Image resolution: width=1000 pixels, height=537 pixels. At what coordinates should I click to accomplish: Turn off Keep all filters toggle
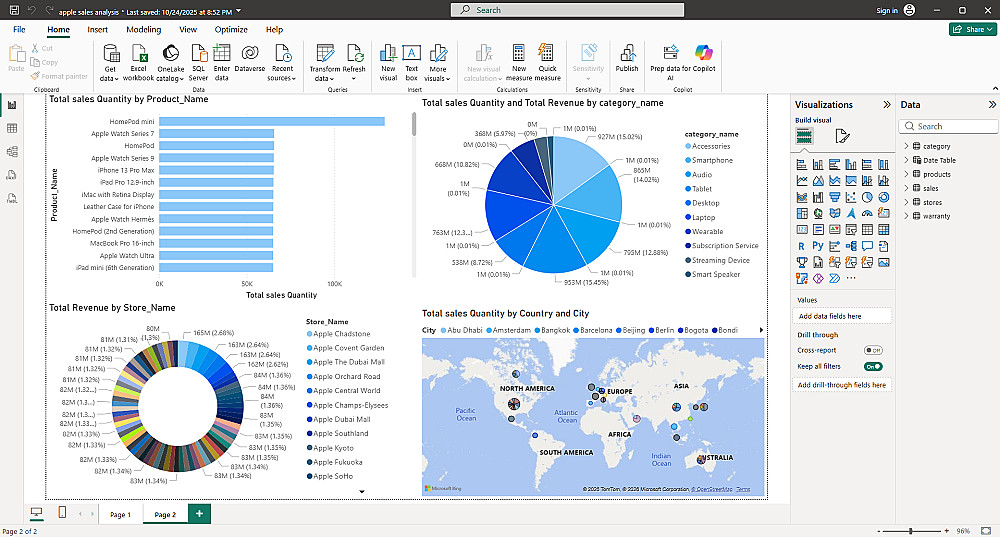(873, 366)
